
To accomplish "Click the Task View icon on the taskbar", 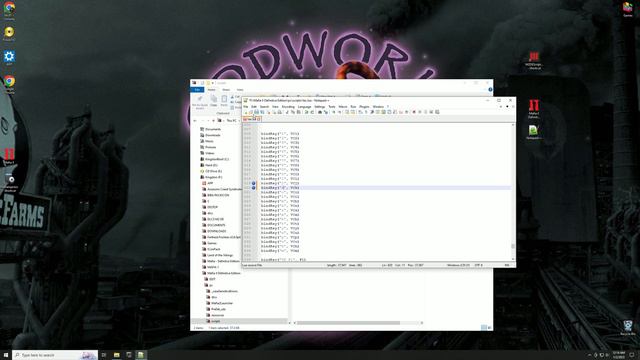I will click(x=104, y=355).
